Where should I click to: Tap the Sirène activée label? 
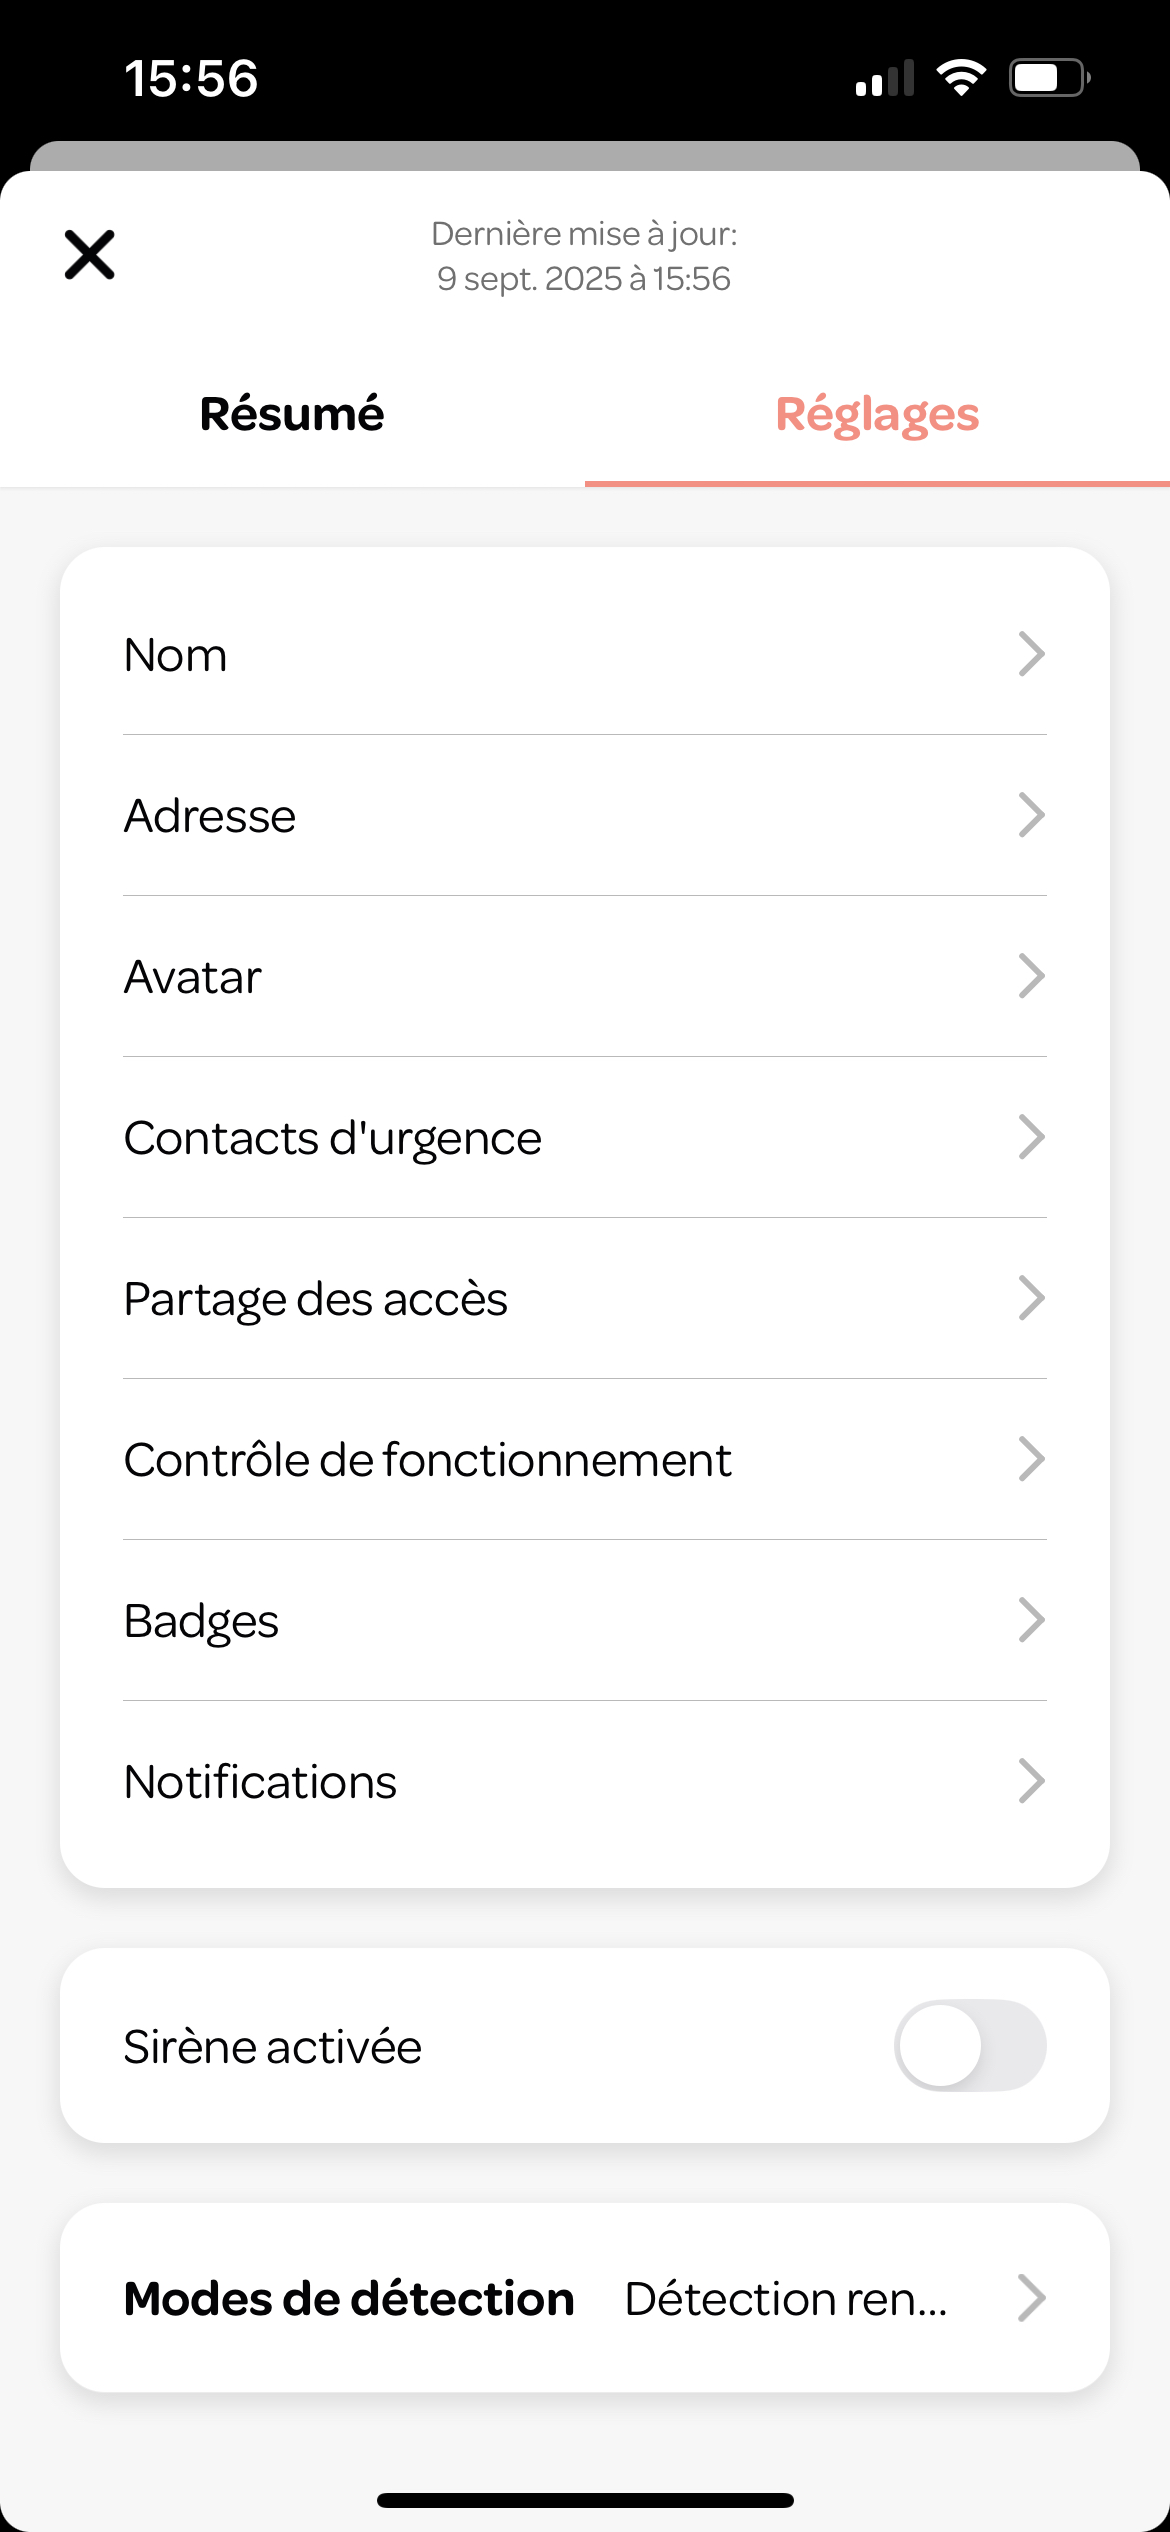click(x=272, y=2046)
